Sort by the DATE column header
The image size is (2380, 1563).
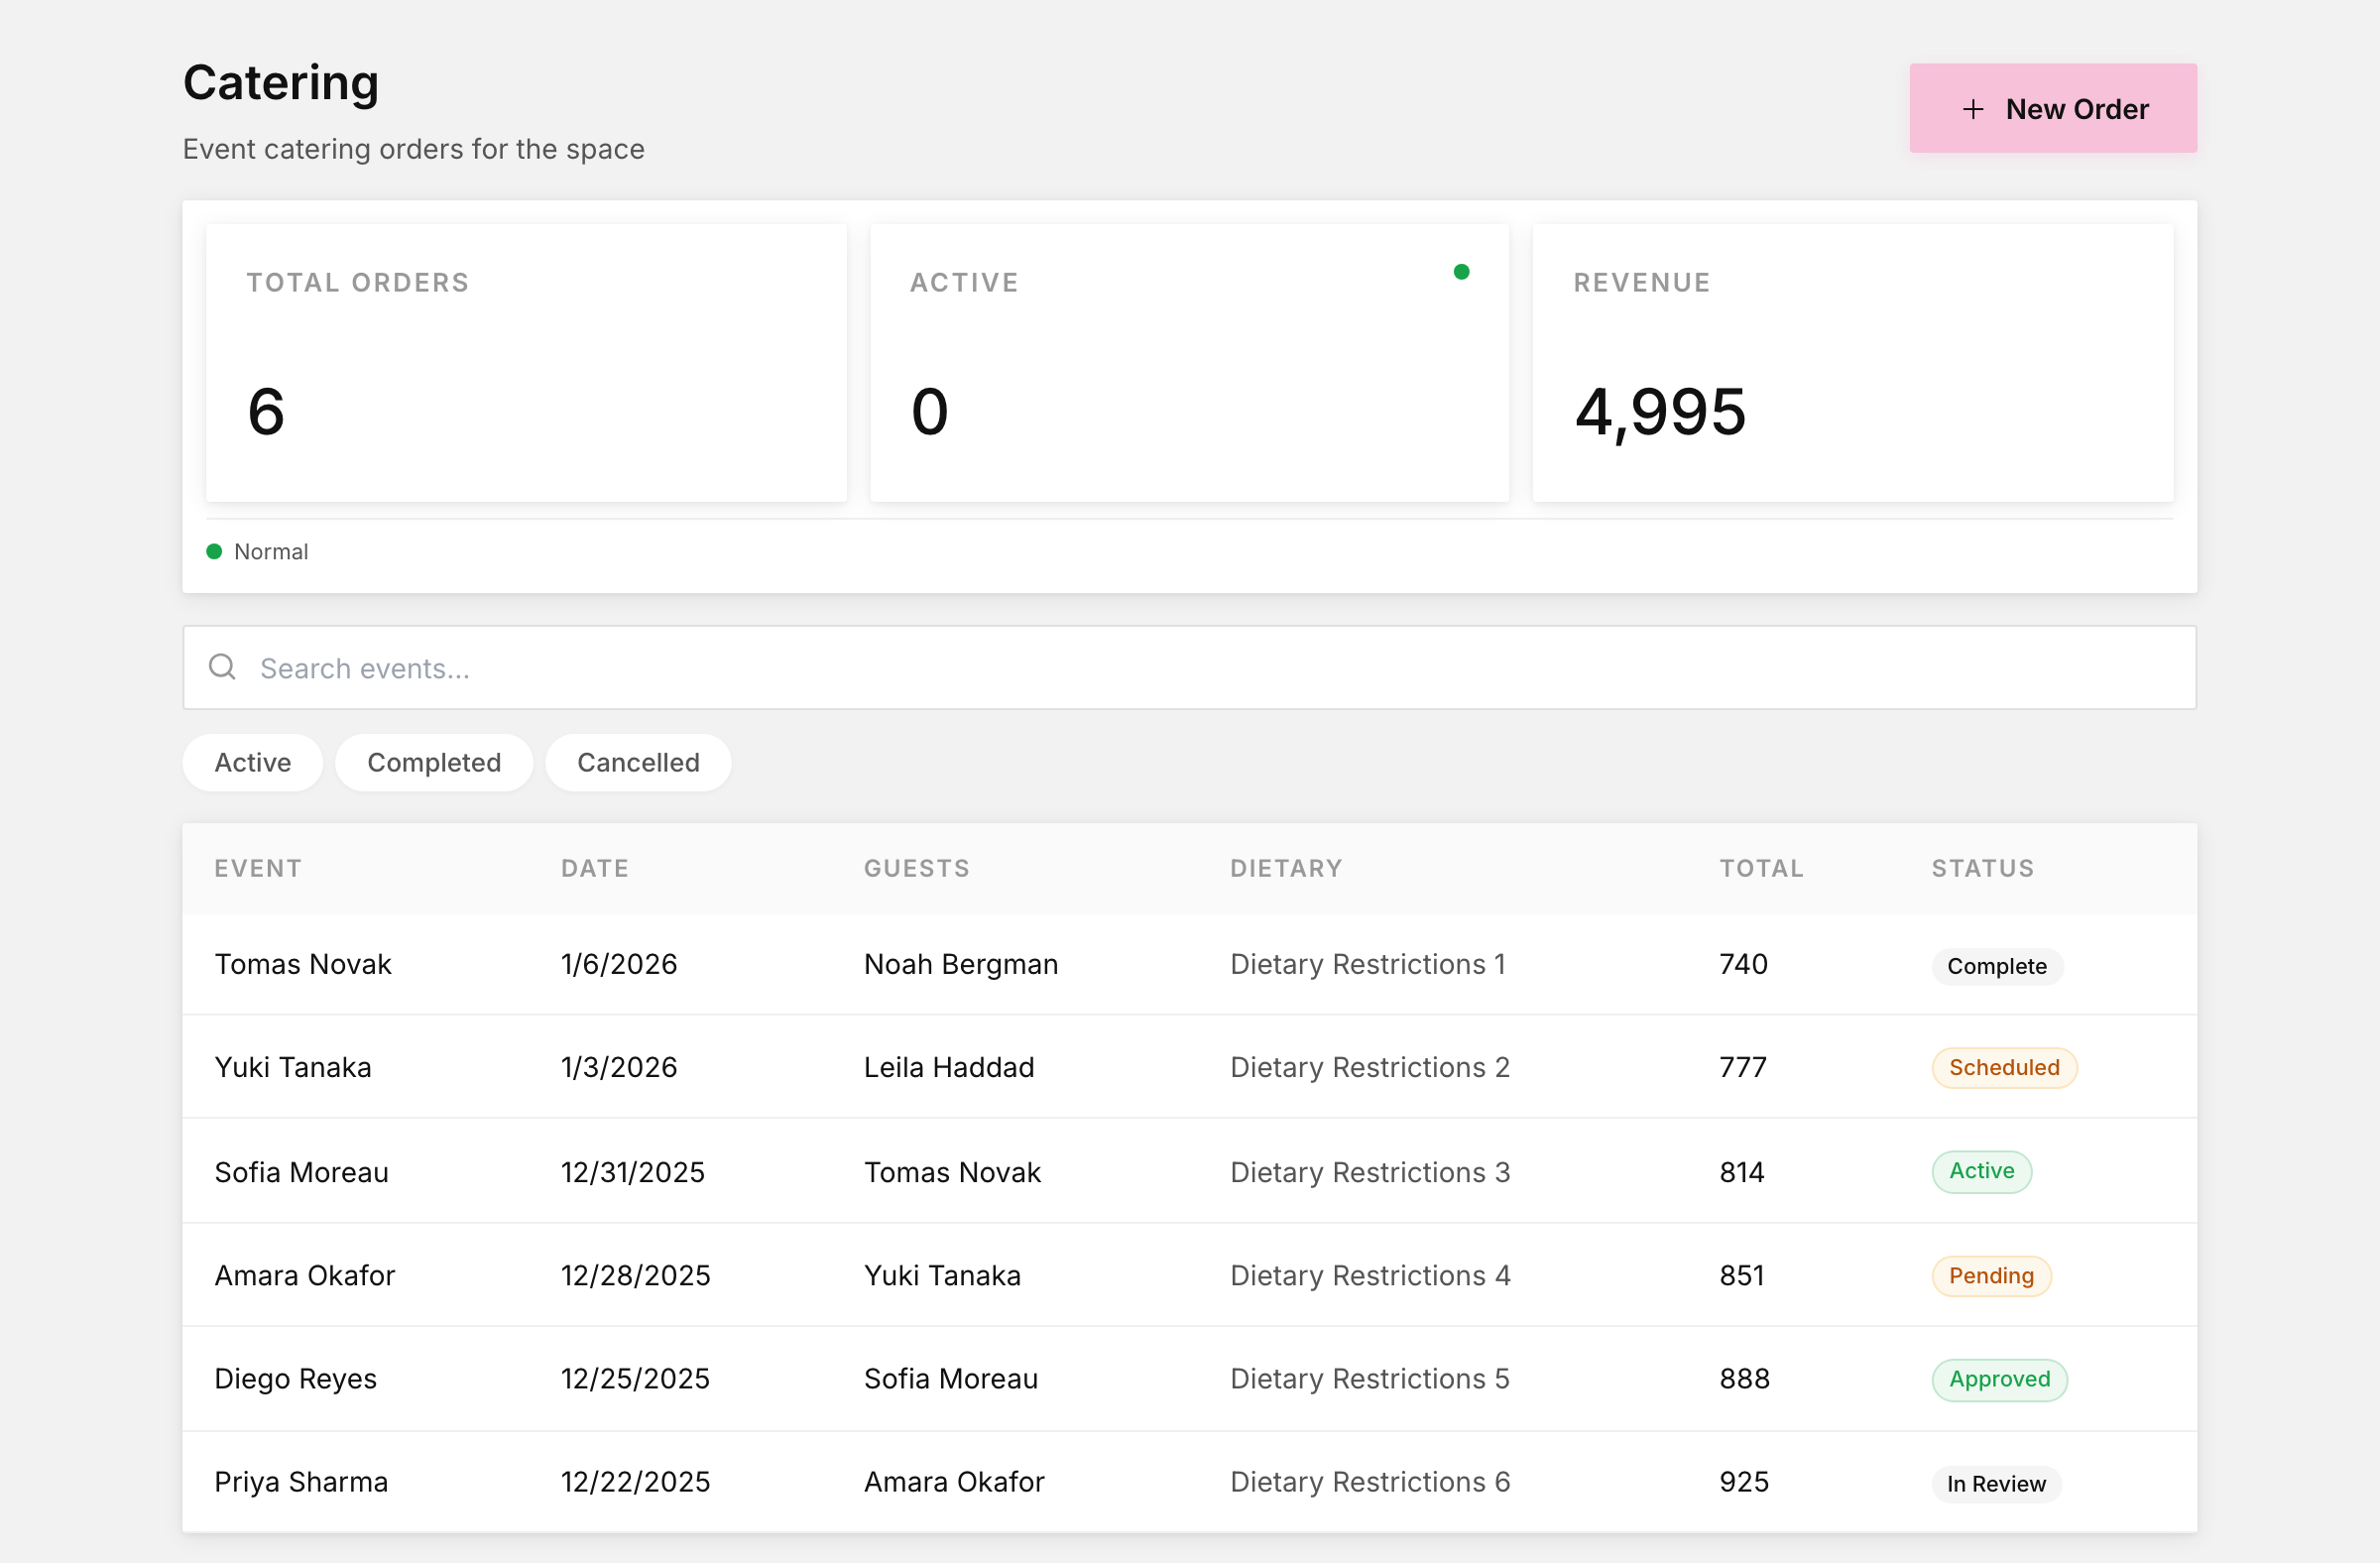[595, 868]
